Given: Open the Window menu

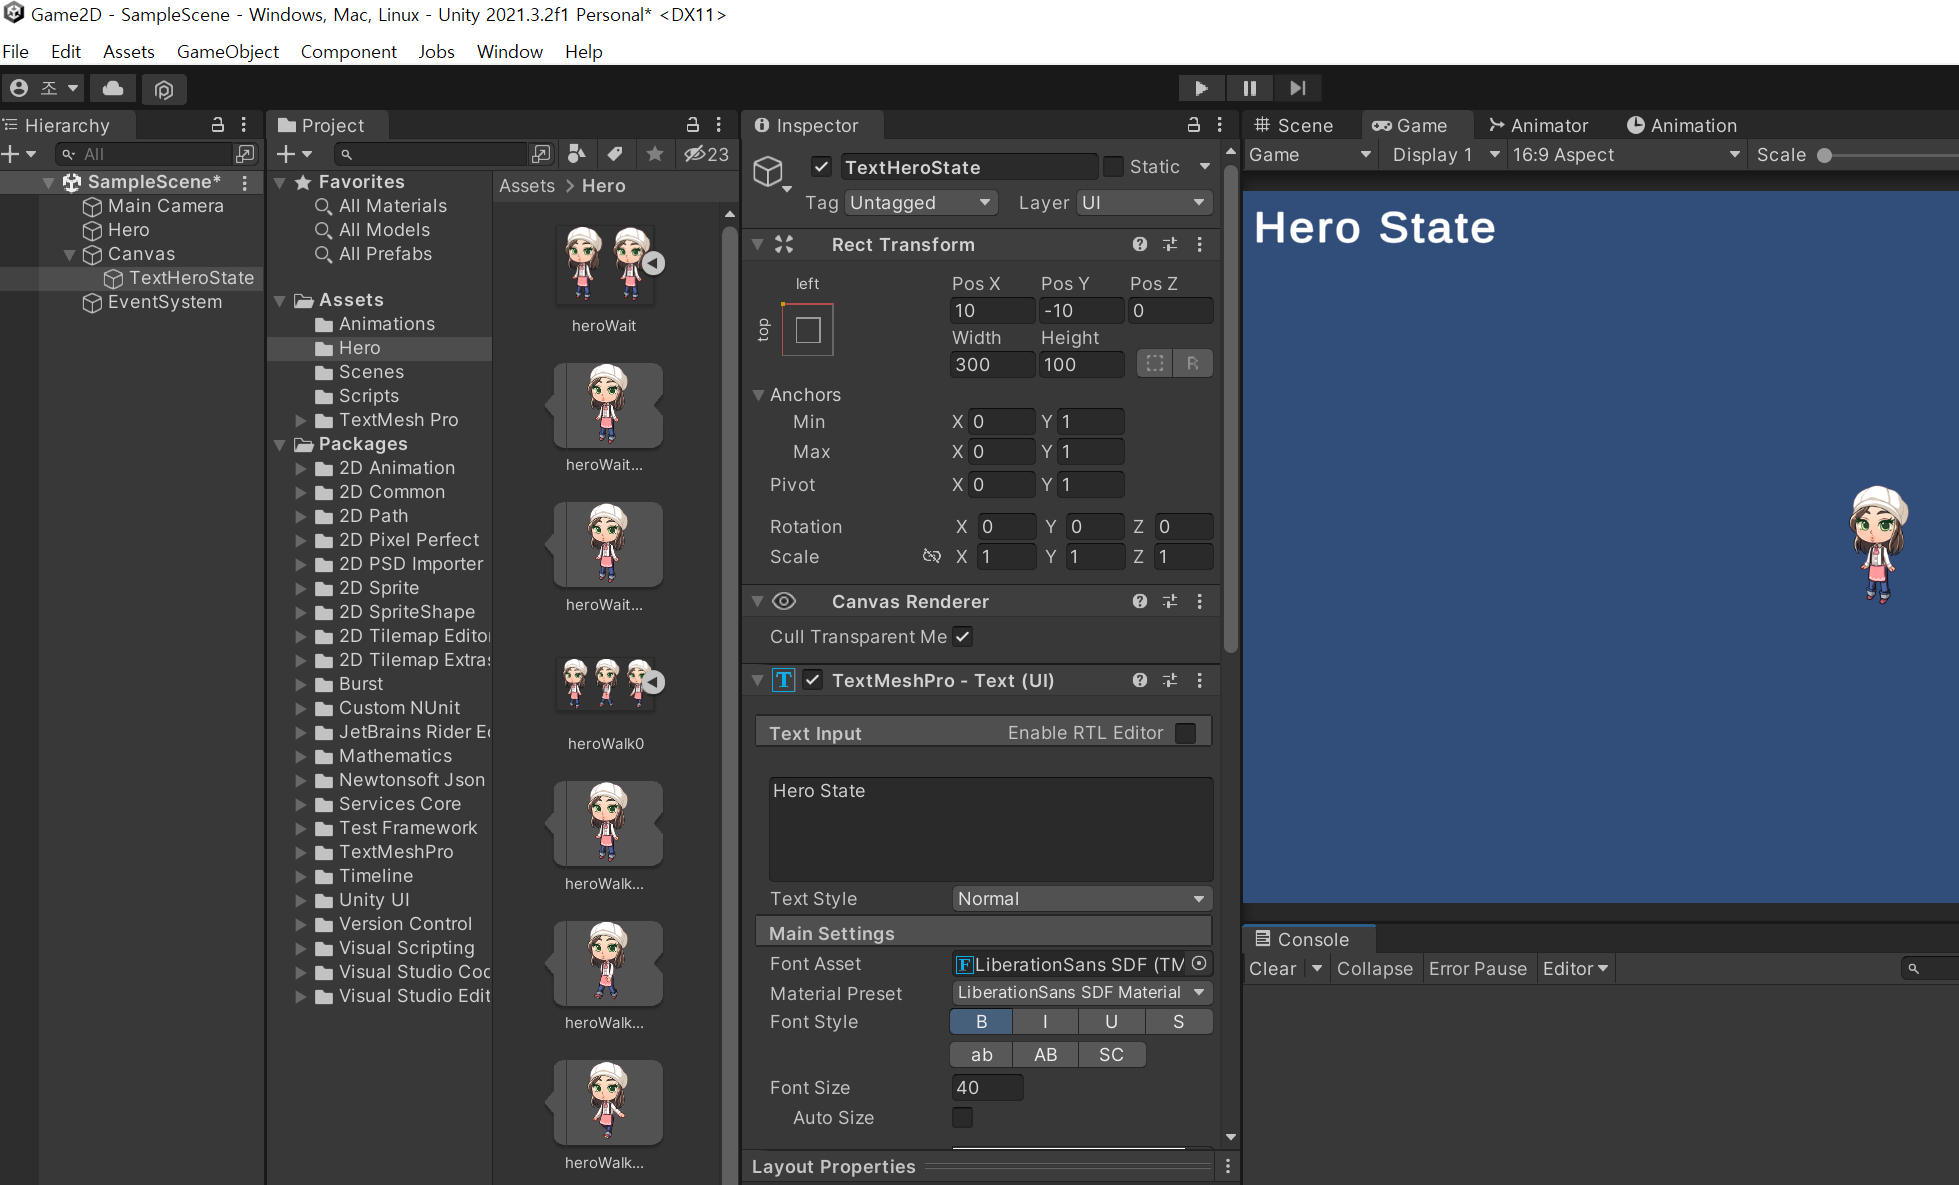Looking at the screenshot, I should 509,52.
